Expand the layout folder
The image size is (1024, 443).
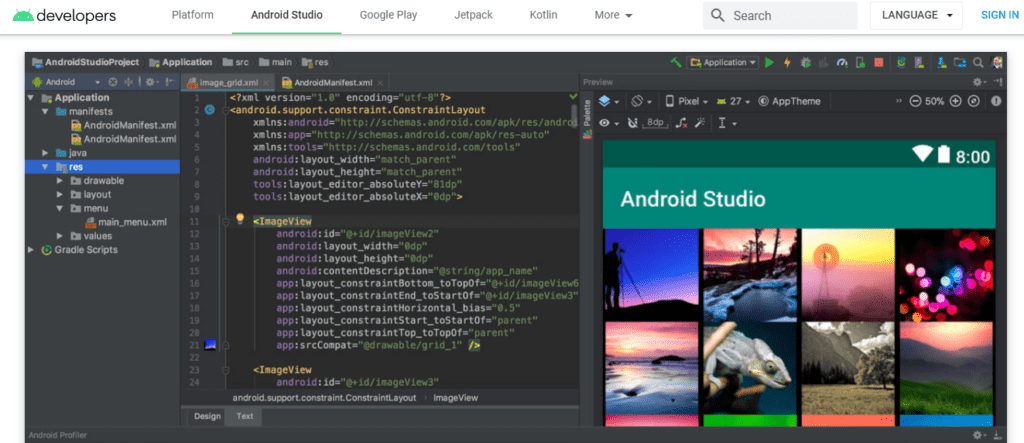point(60,194)
